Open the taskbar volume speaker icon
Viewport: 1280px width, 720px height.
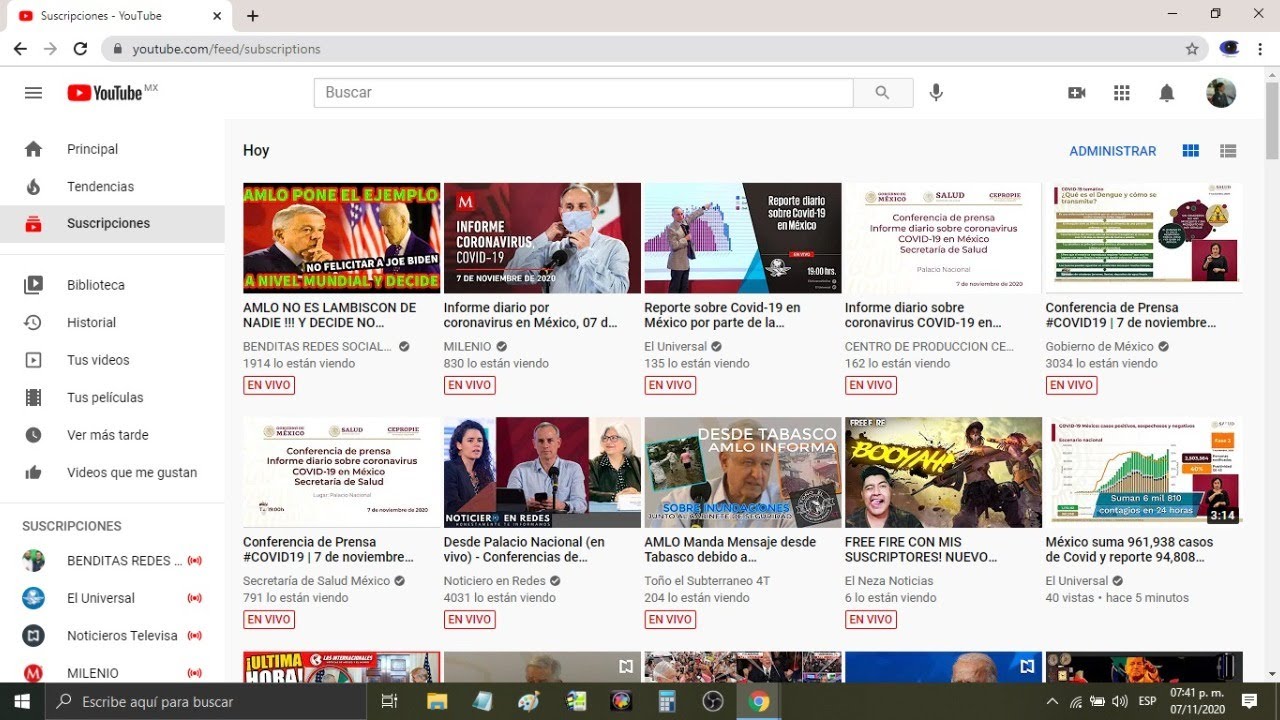[x=1120, y=701]
